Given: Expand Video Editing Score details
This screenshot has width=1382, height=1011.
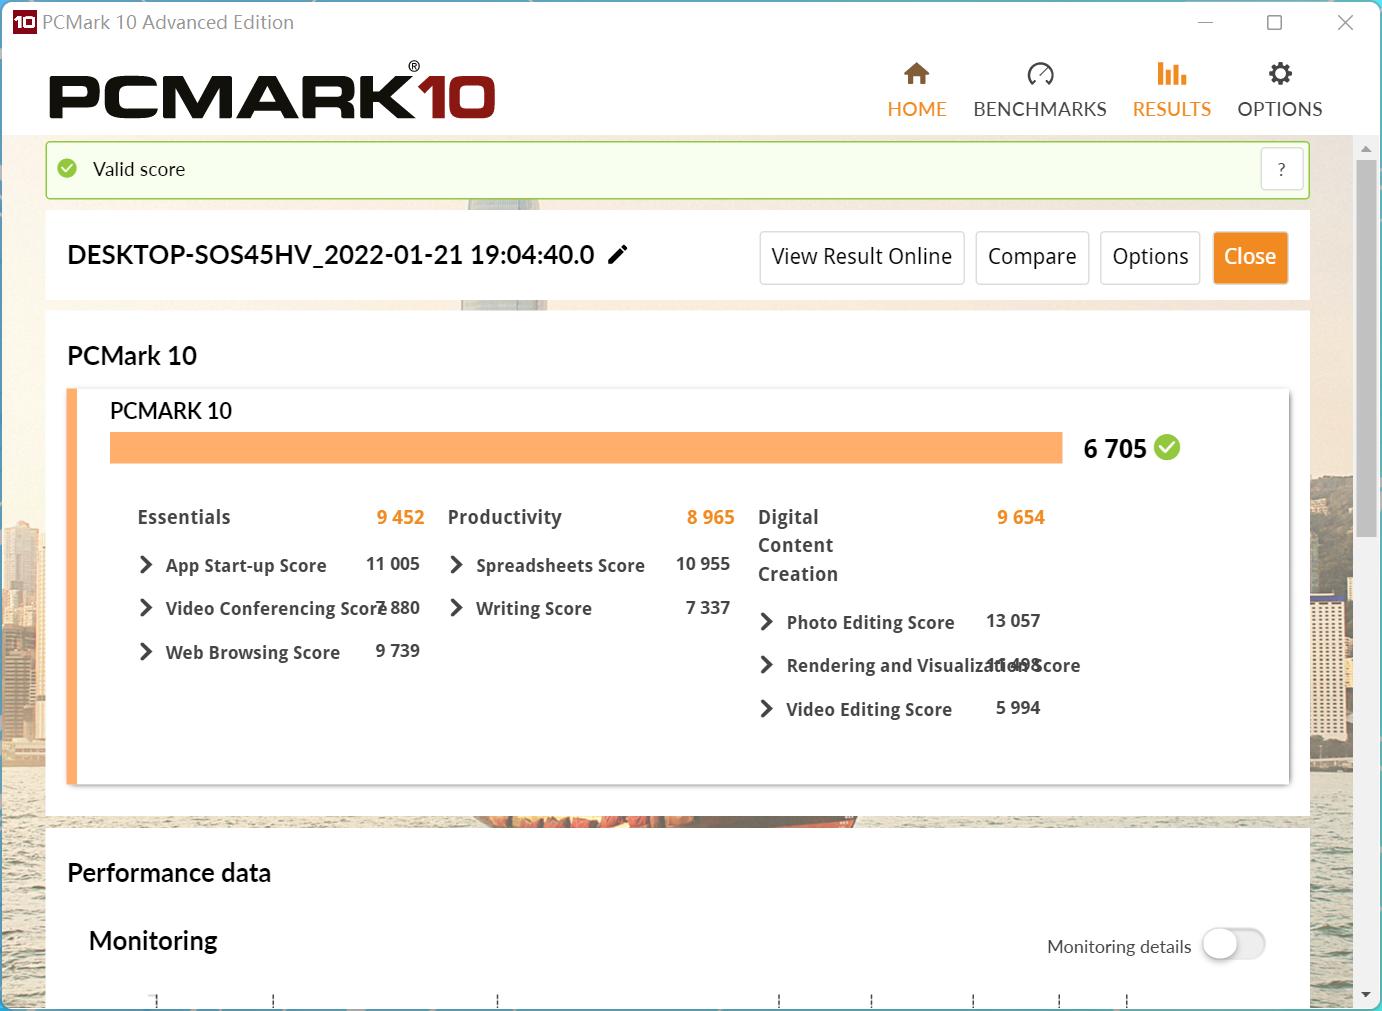Looking at the screenshot, I should 767,709.
